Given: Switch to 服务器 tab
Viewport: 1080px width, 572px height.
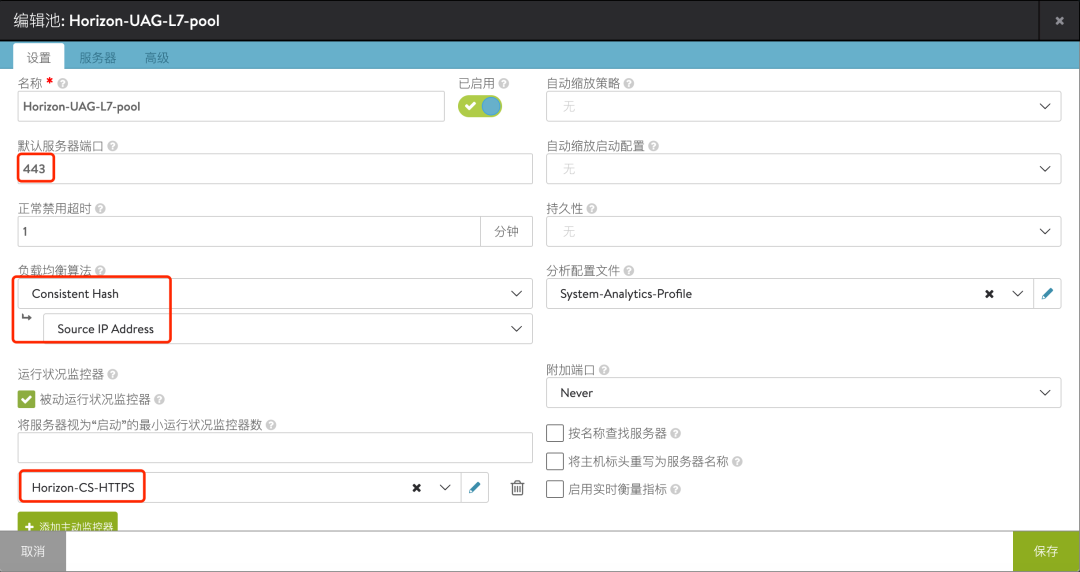Looking at the screenshot, I should point(98,58).
